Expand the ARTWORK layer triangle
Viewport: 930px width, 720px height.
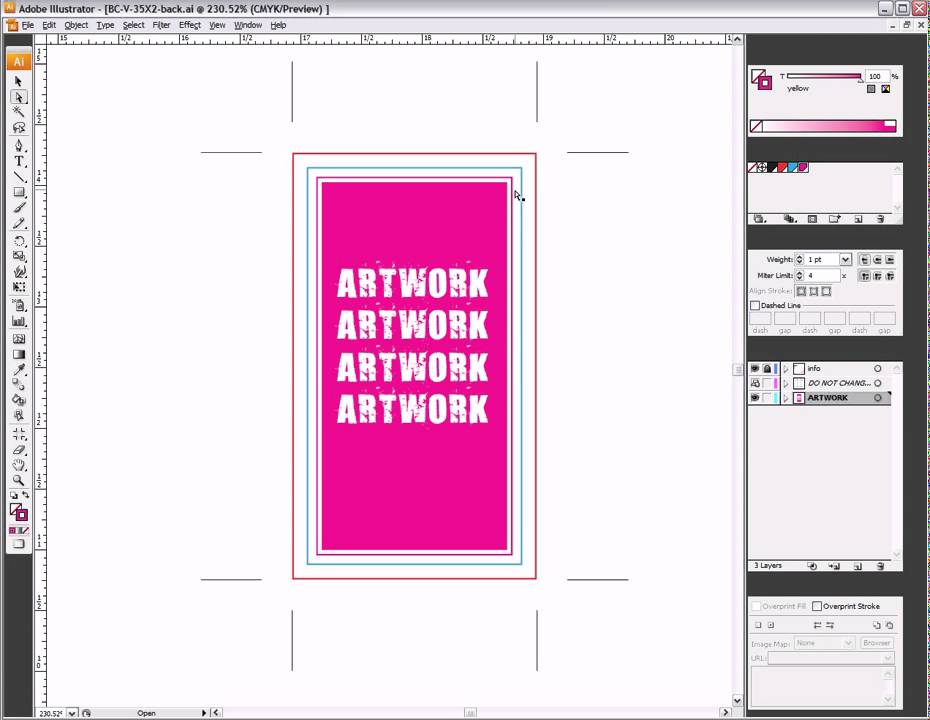786,398
